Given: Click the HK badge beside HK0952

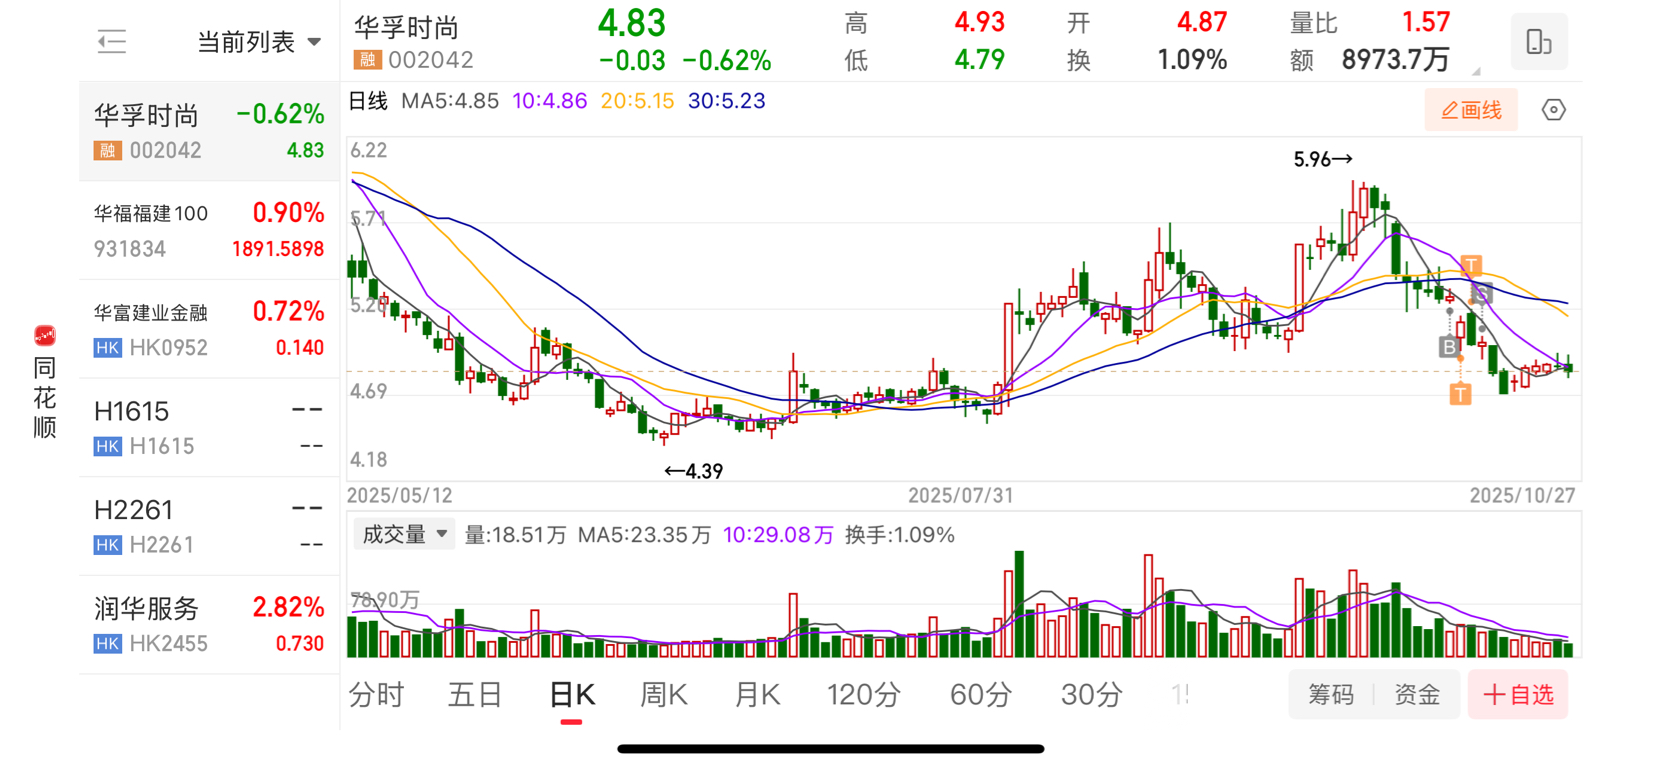Looking at the screenshot, I should click(108, 348).
